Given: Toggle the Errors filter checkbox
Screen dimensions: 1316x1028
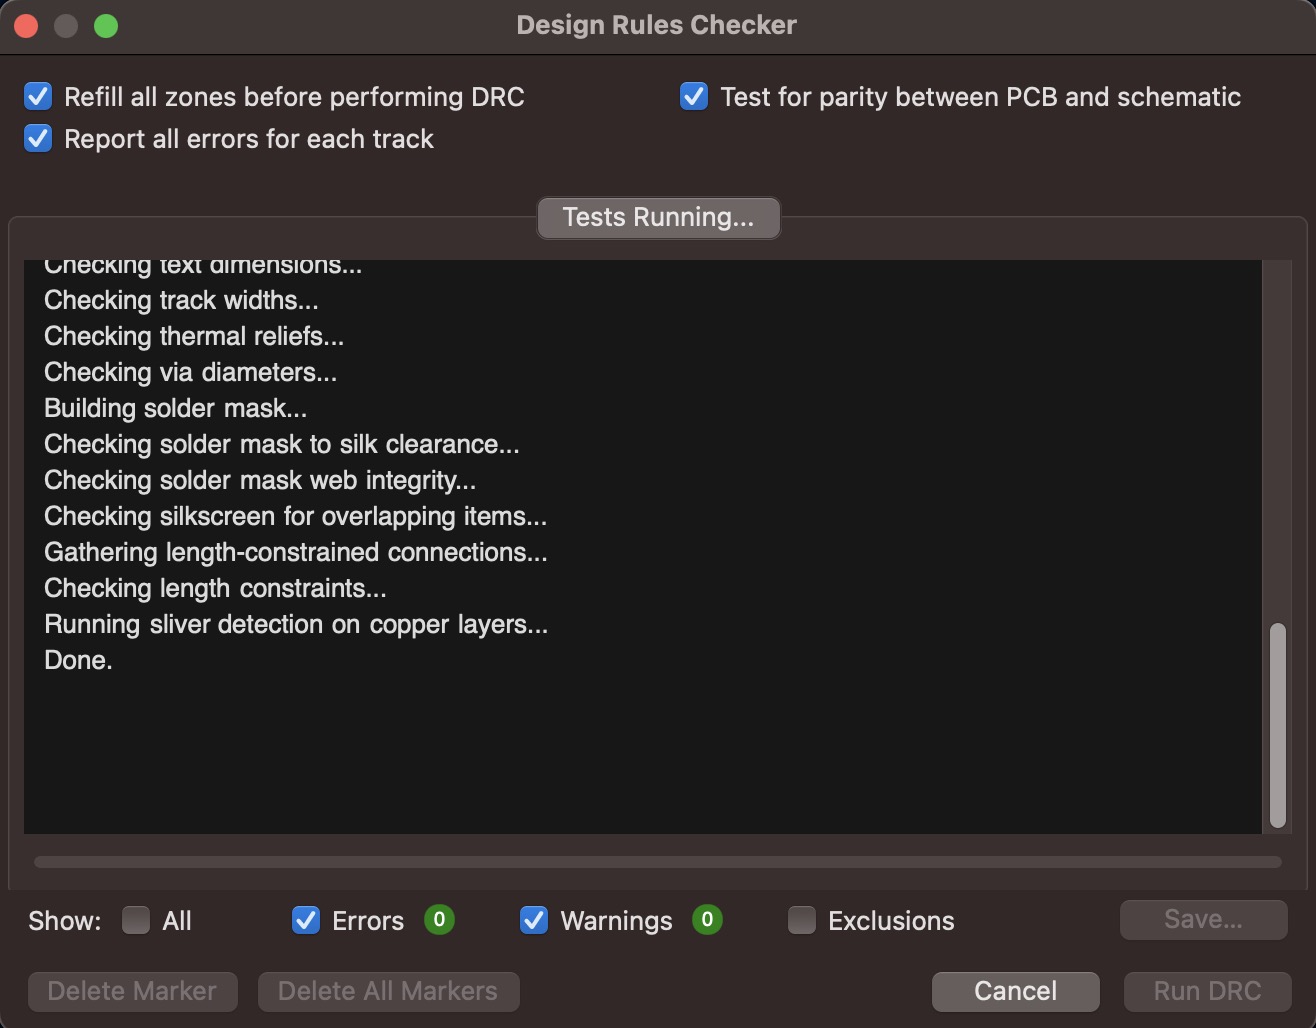Looking at the screenshot, I should point(306,920).
